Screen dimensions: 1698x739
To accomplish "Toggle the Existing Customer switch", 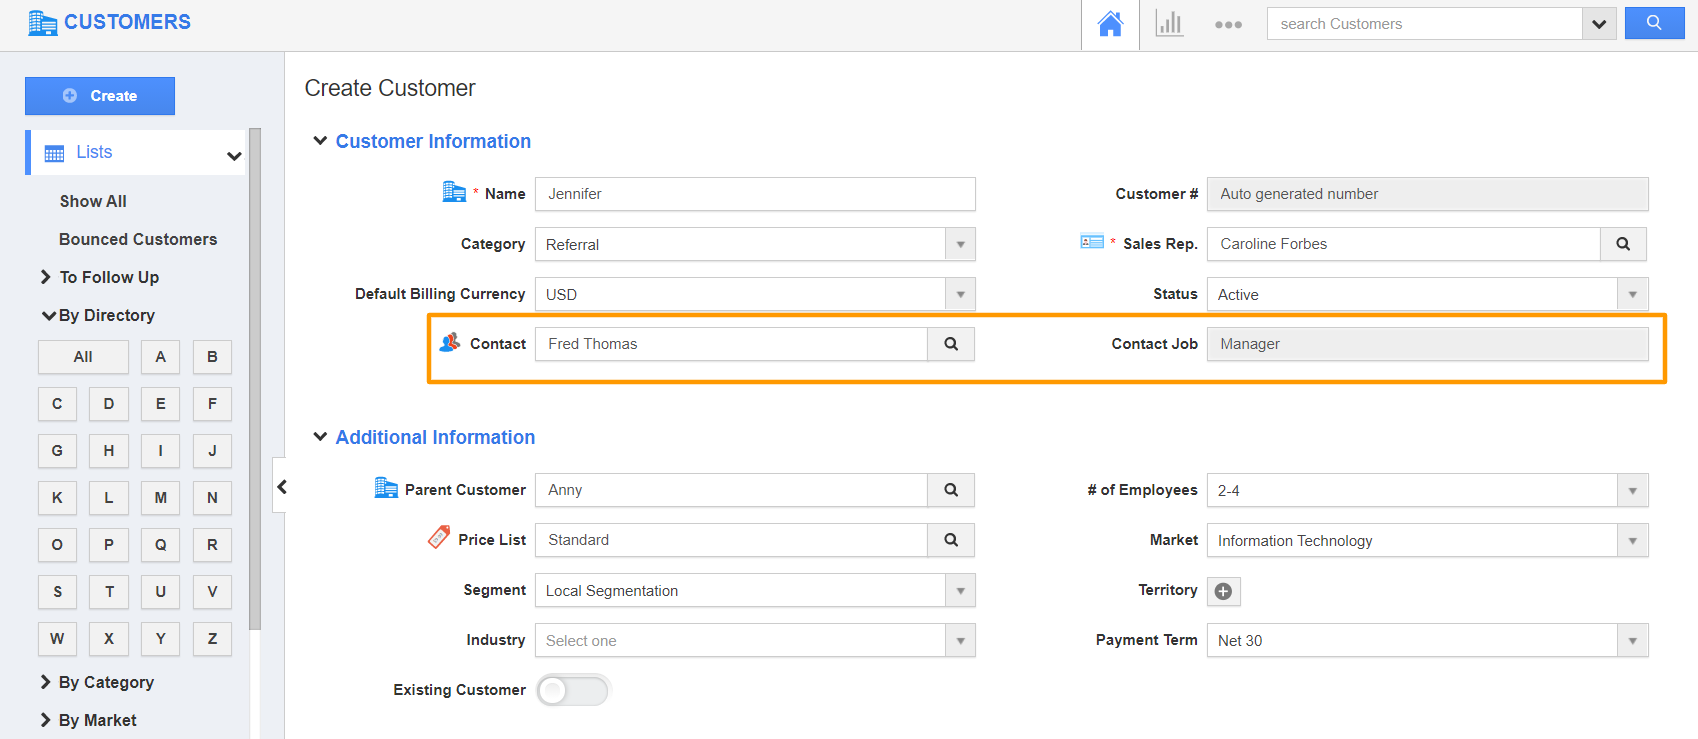I will pyautogui.click(x=572, y=690).
